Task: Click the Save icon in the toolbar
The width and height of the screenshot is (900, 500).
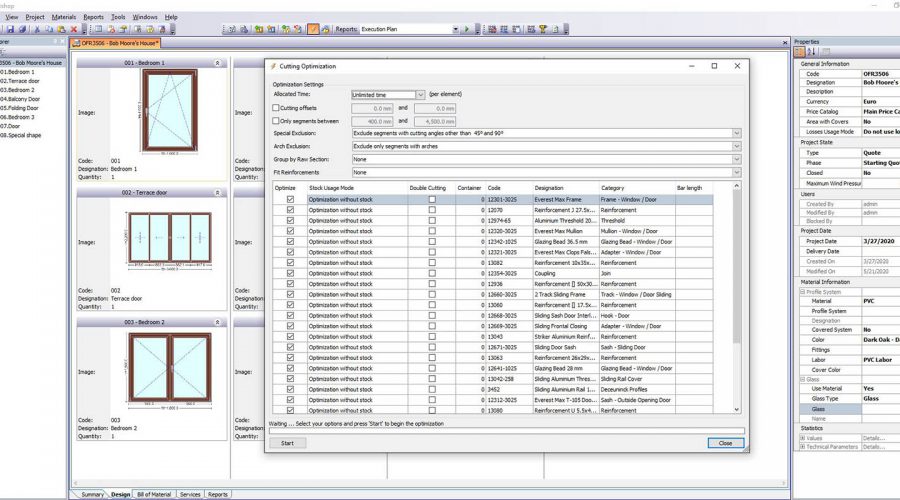Action: [10, 29]
